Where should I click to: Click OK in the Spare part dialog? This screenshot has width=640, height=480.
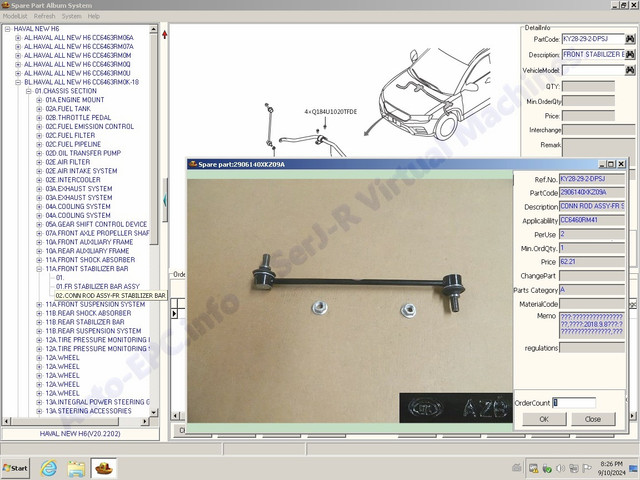pyautogui.click(x=544, y=419)
